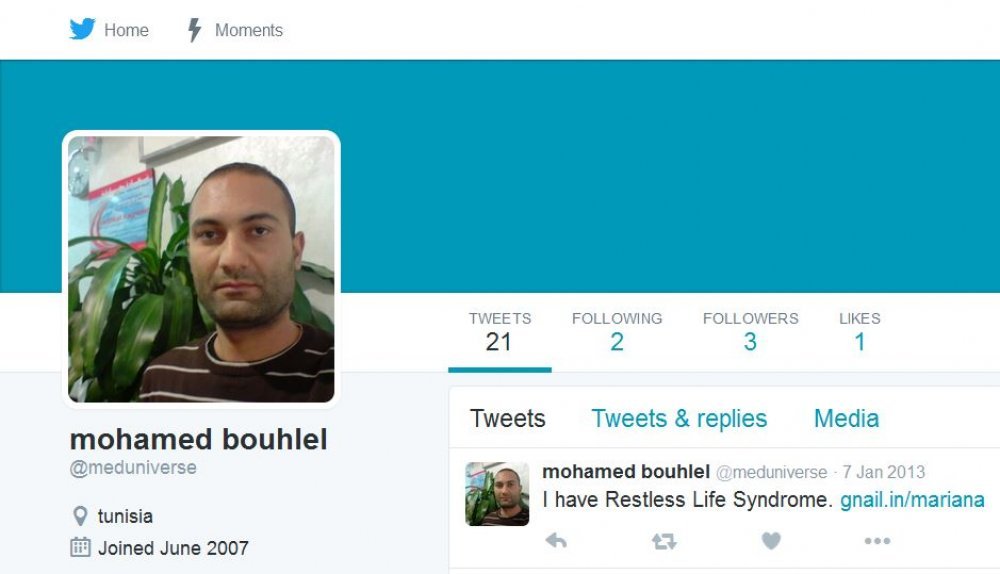Open the tweet's more options ellipsis

click(x=878, y=541)
